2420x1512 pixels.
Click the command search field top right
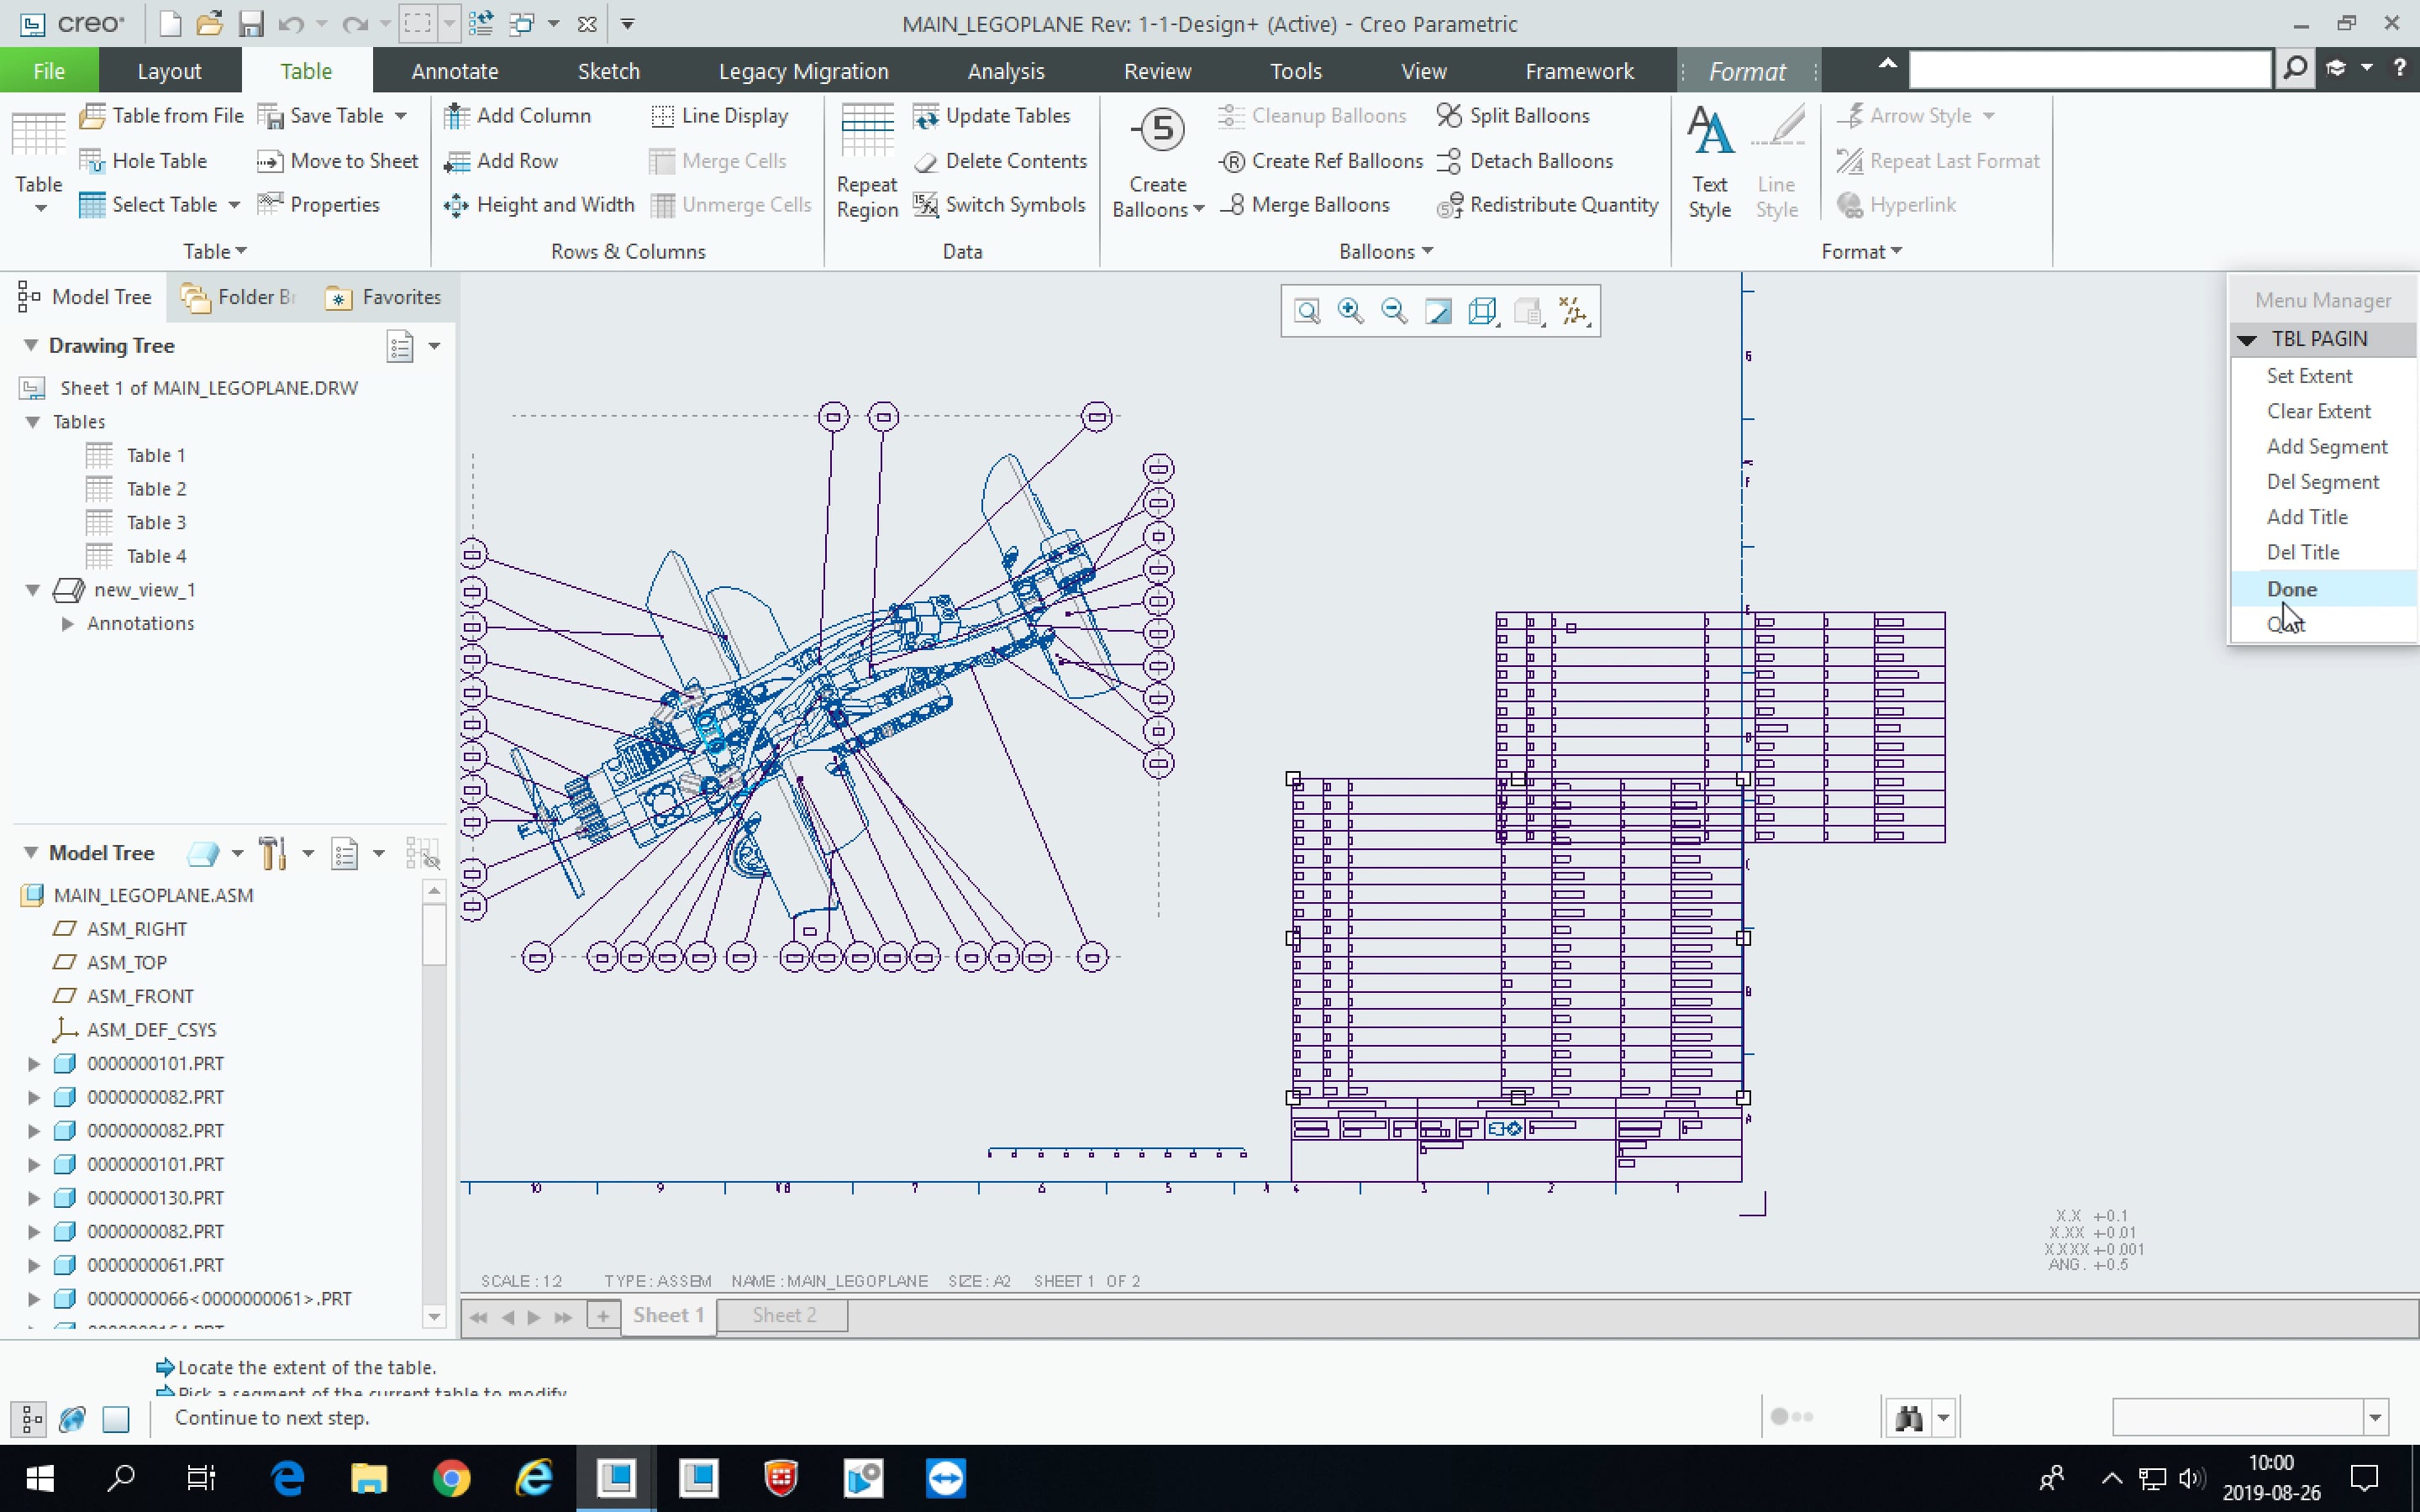point(2090,68)
